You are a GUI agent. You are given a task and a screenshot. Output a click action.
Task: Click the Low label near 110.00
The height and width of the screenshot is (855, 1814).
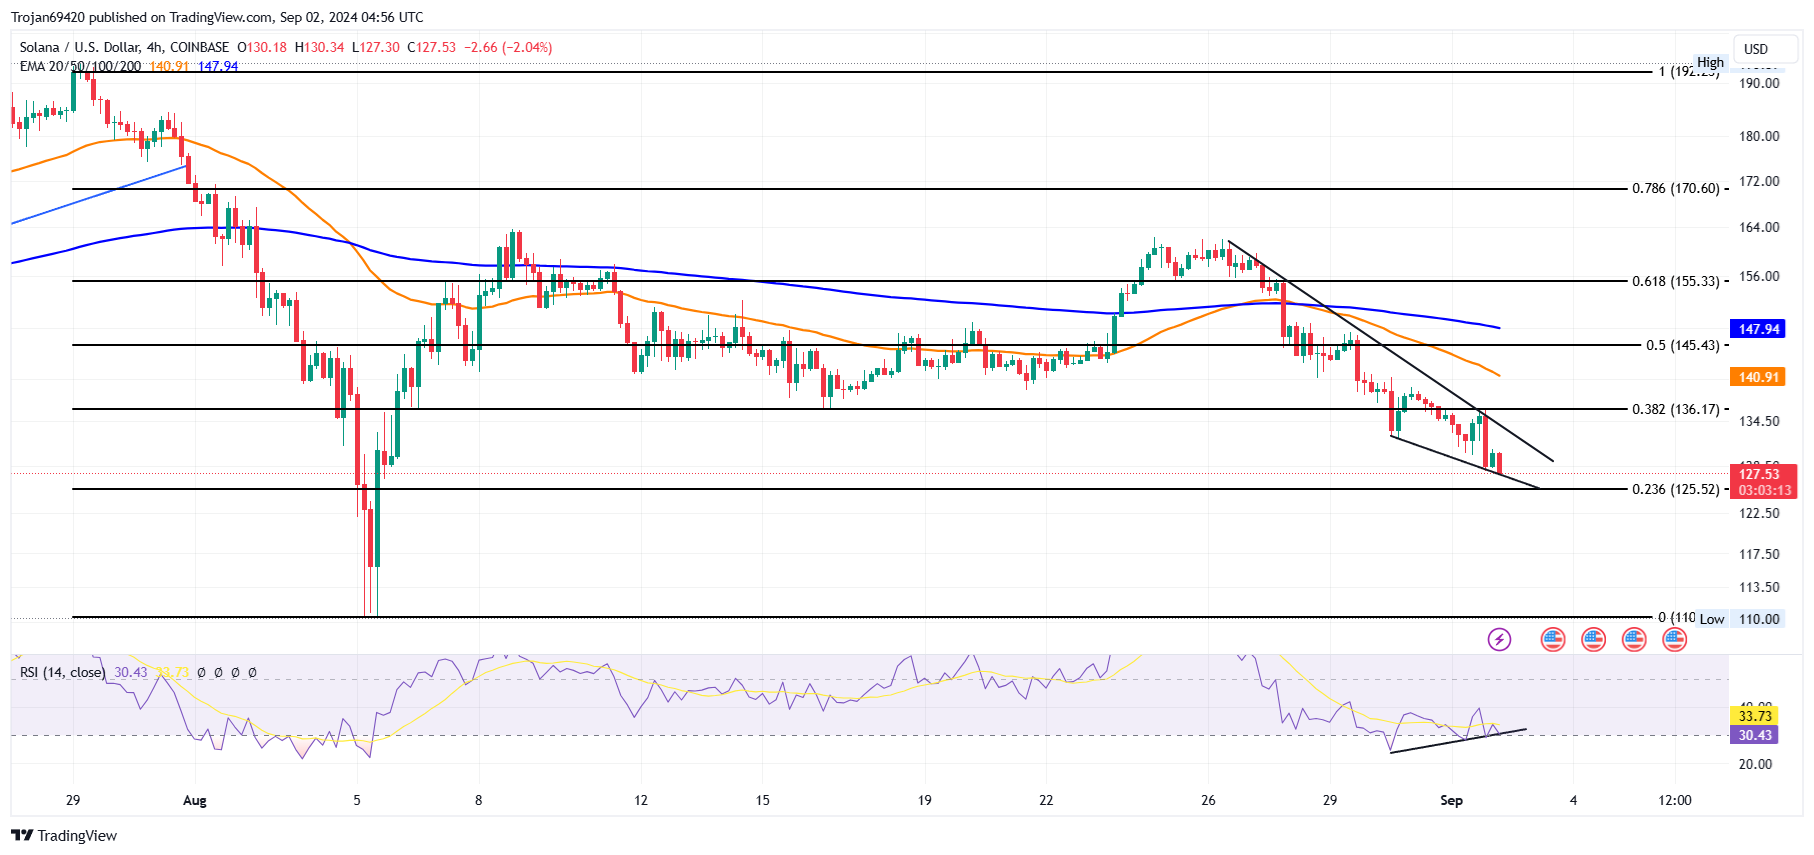click(1712, 619)
